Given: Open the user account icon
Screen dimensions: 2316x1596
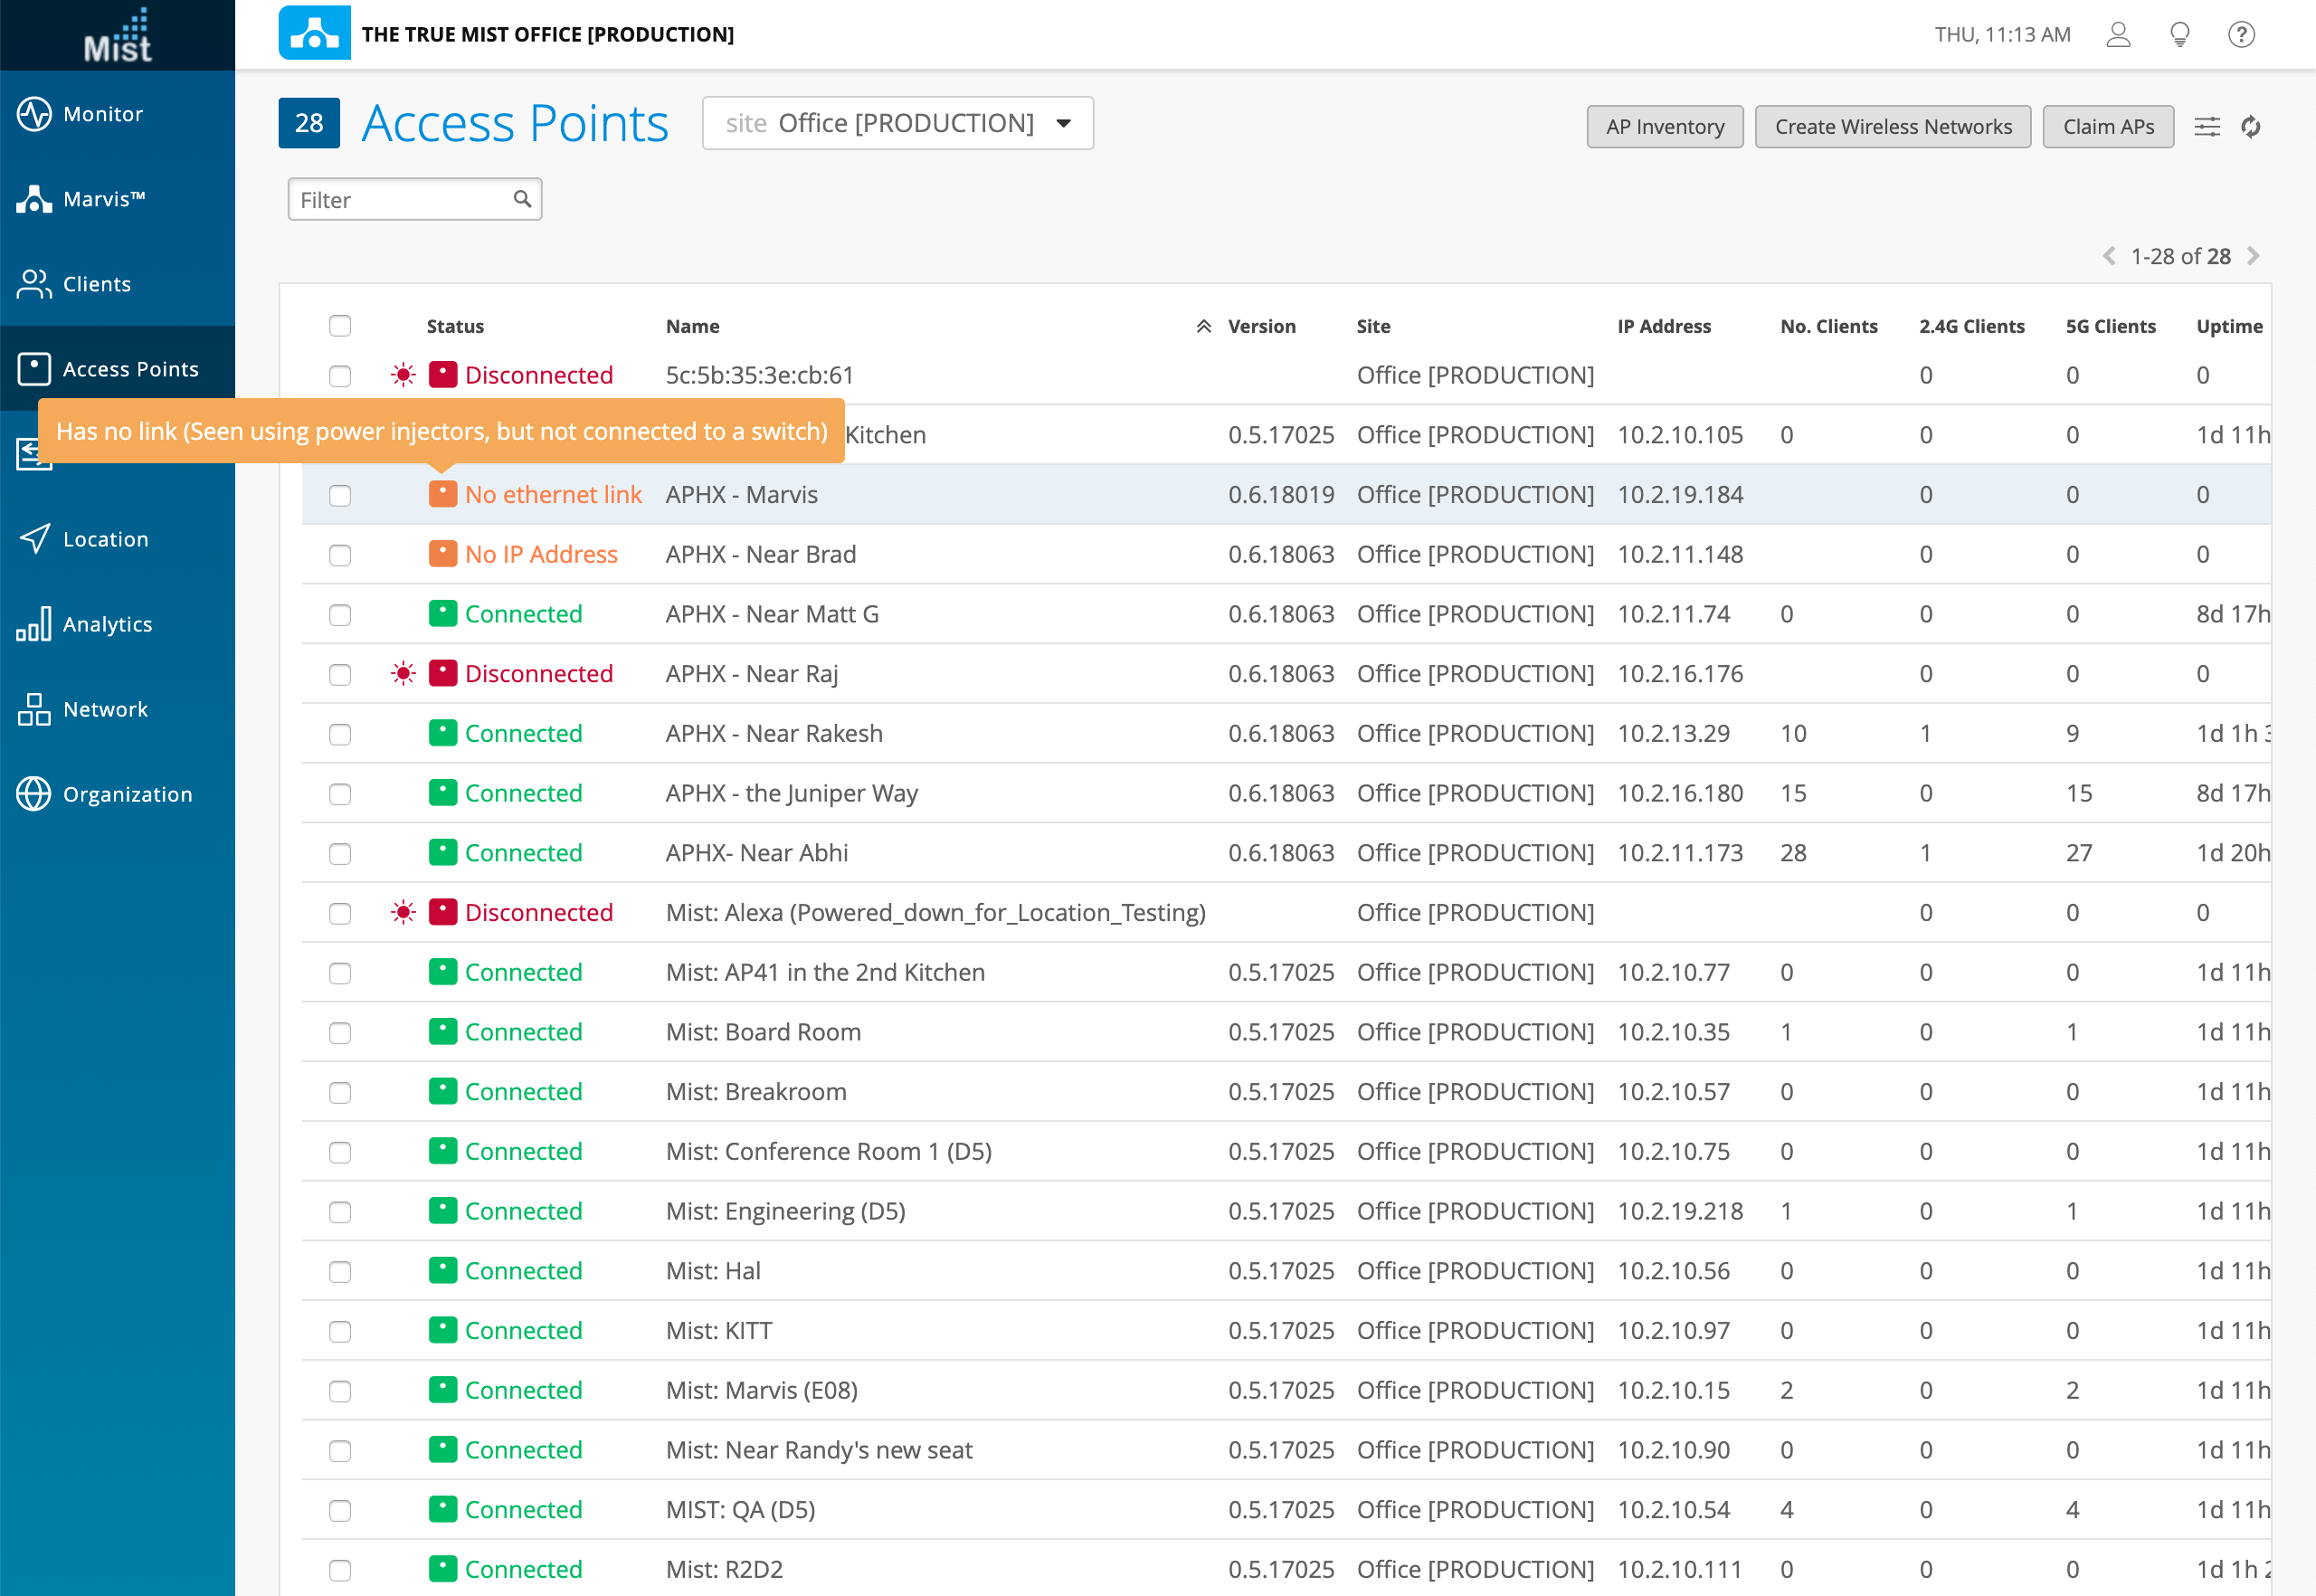Looking at the screenshot, I should point(2118,35).
